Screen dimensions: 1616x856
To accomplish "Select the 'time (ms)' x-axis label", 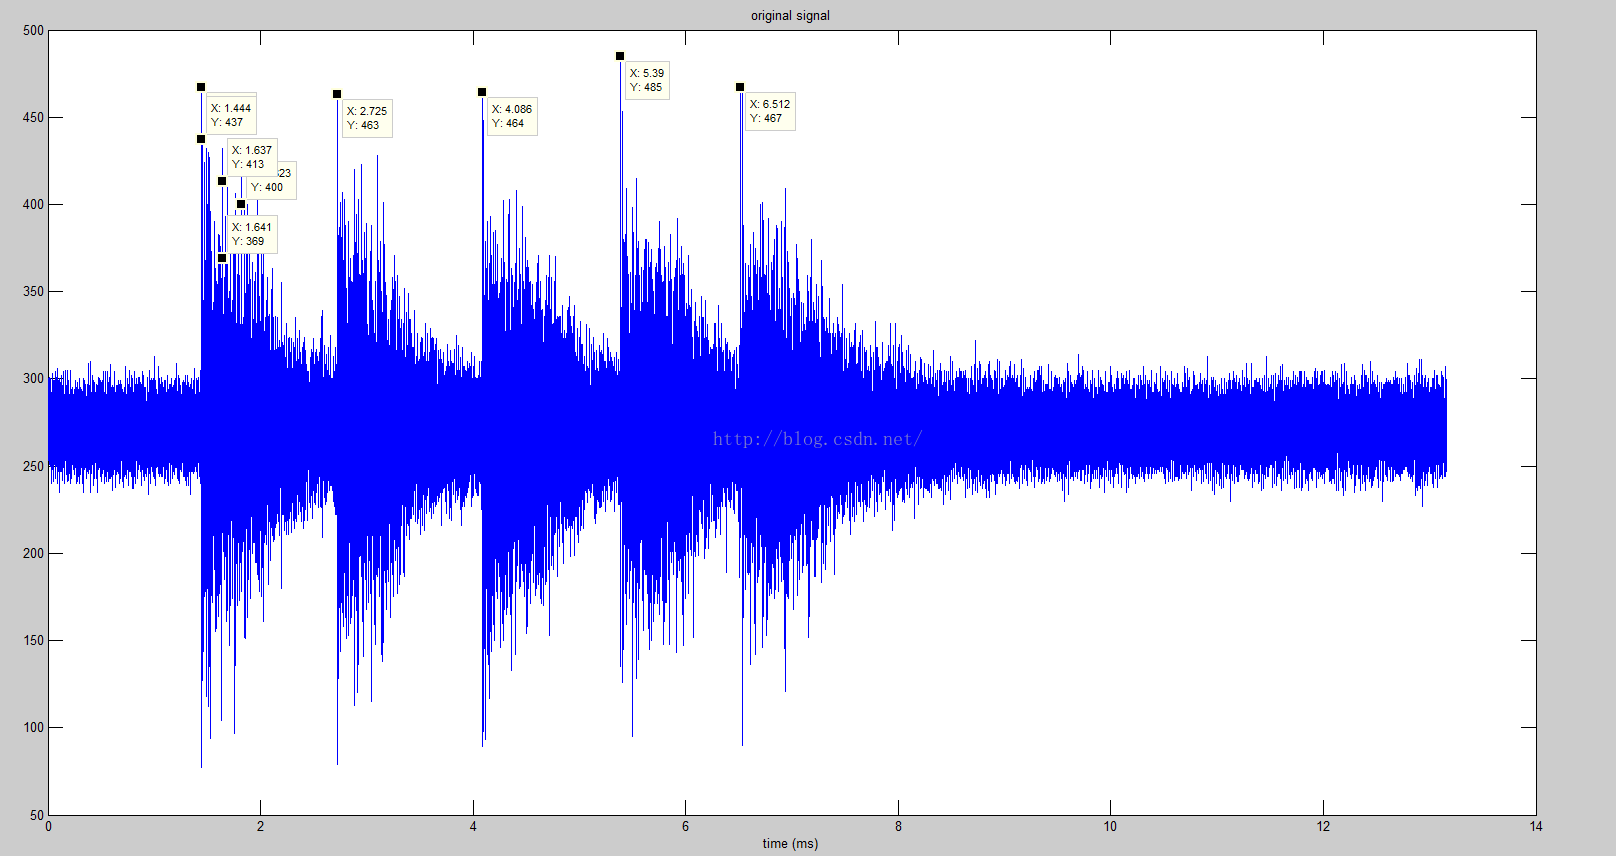I will click(x=790, y=843).
